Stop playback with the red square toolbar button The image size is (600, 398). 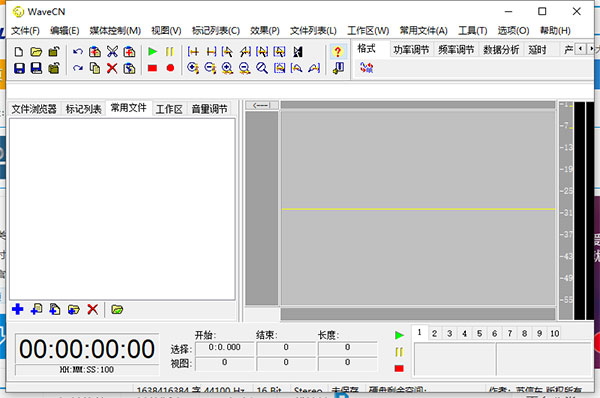pyautogui.click(x=152, y=68)
